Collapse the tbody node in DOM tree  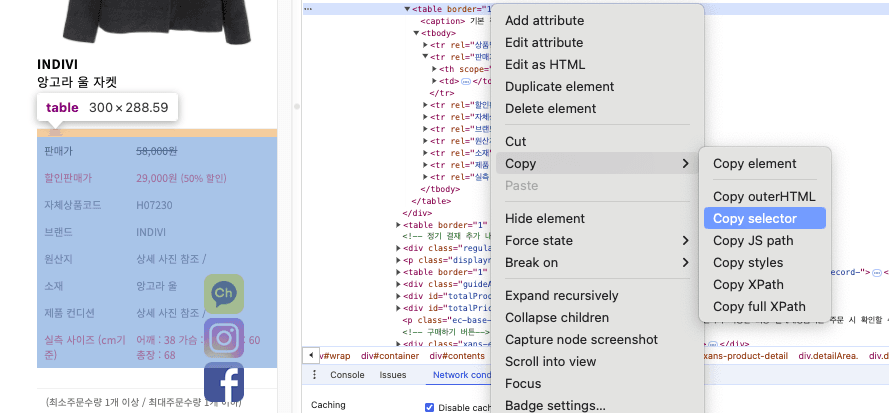pyautogui.click(x=417, y=33)
